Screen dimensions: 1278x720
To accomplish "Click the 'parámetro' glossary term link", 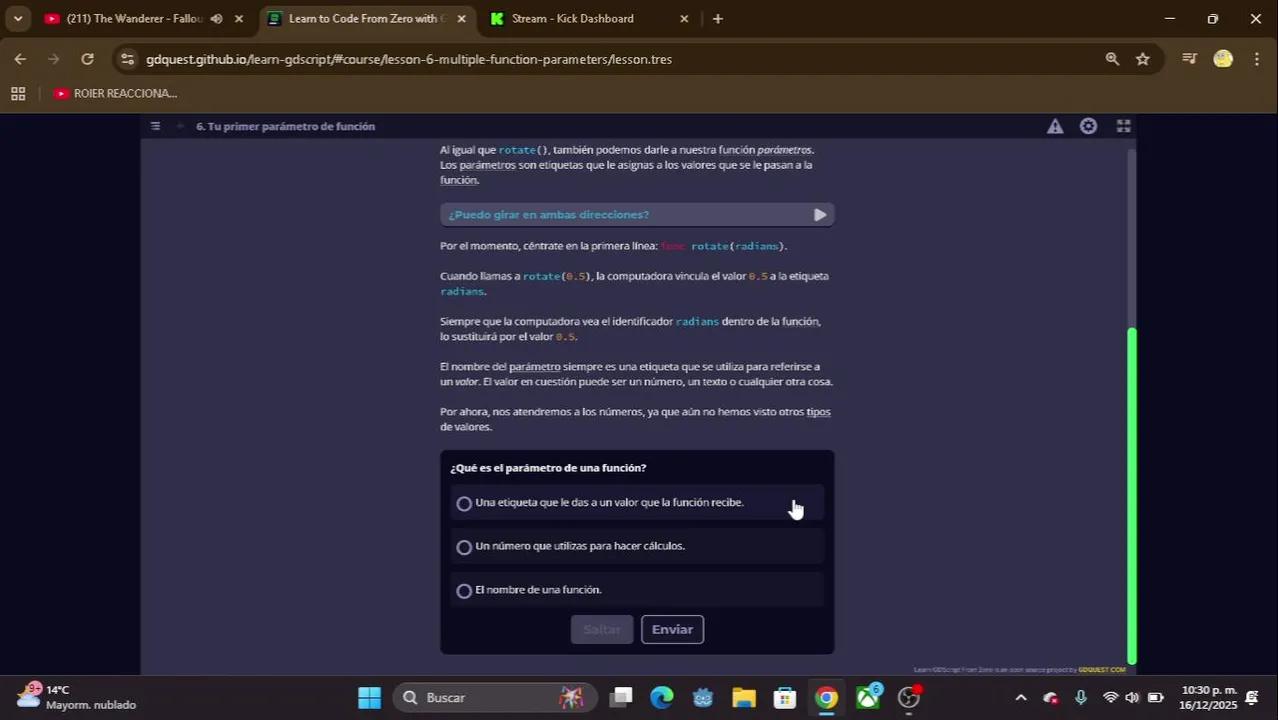I will 534,367.
